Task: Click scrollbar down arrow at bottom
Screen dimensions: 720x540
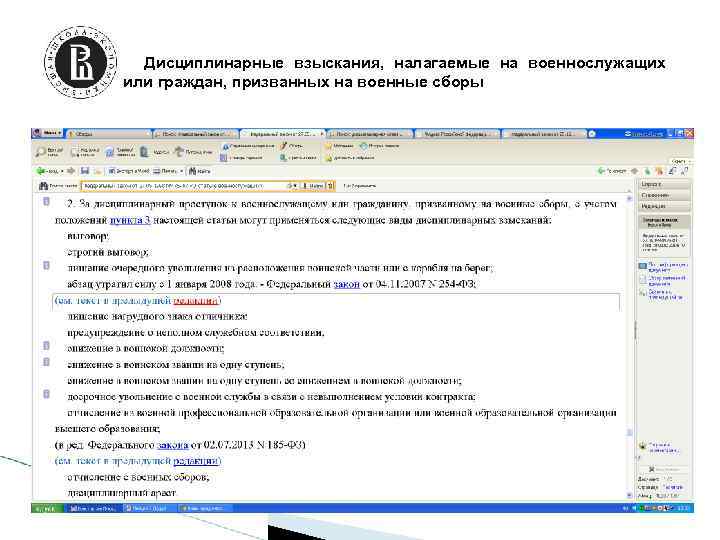Action: click(630, 495)
